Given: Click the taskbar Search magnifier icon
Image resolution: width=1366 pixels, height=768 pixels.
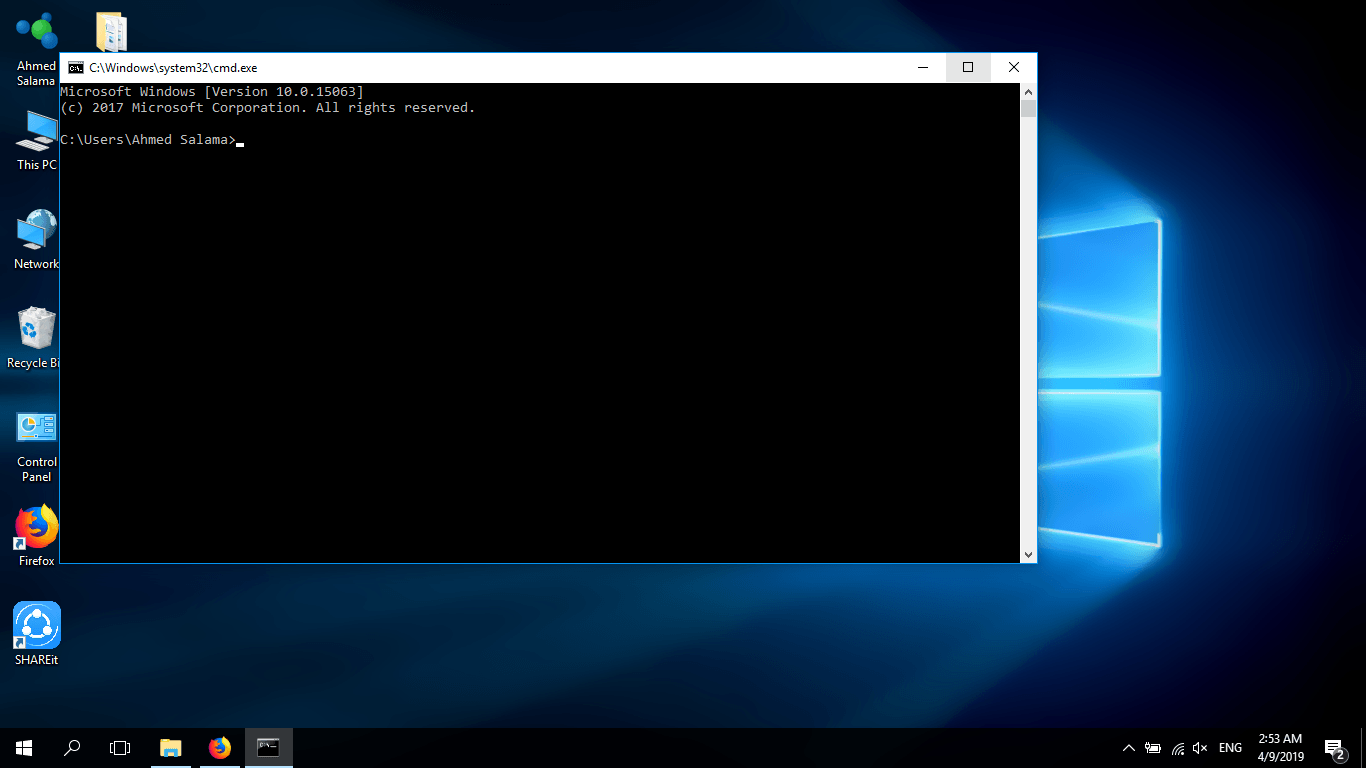Looking at the screenshot, I should pos(72,747).
